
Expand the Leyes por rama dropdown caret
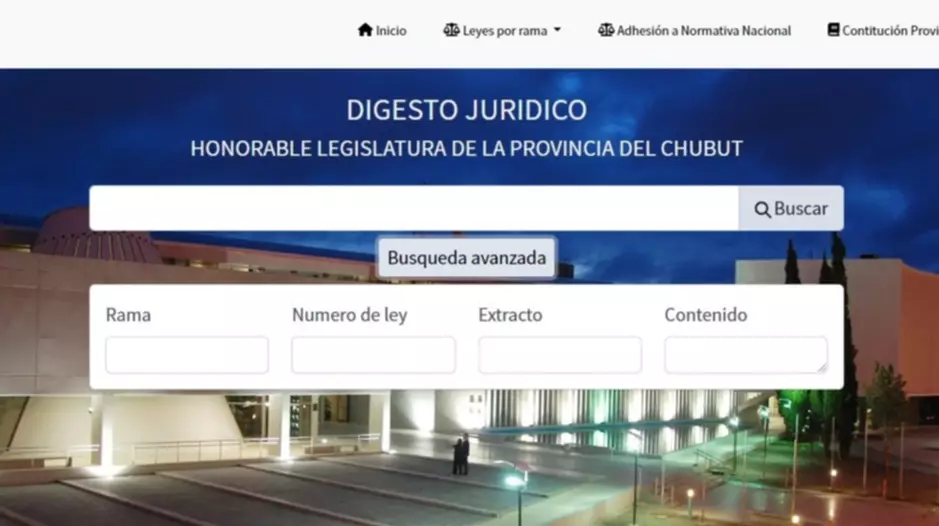pos(557,30)
